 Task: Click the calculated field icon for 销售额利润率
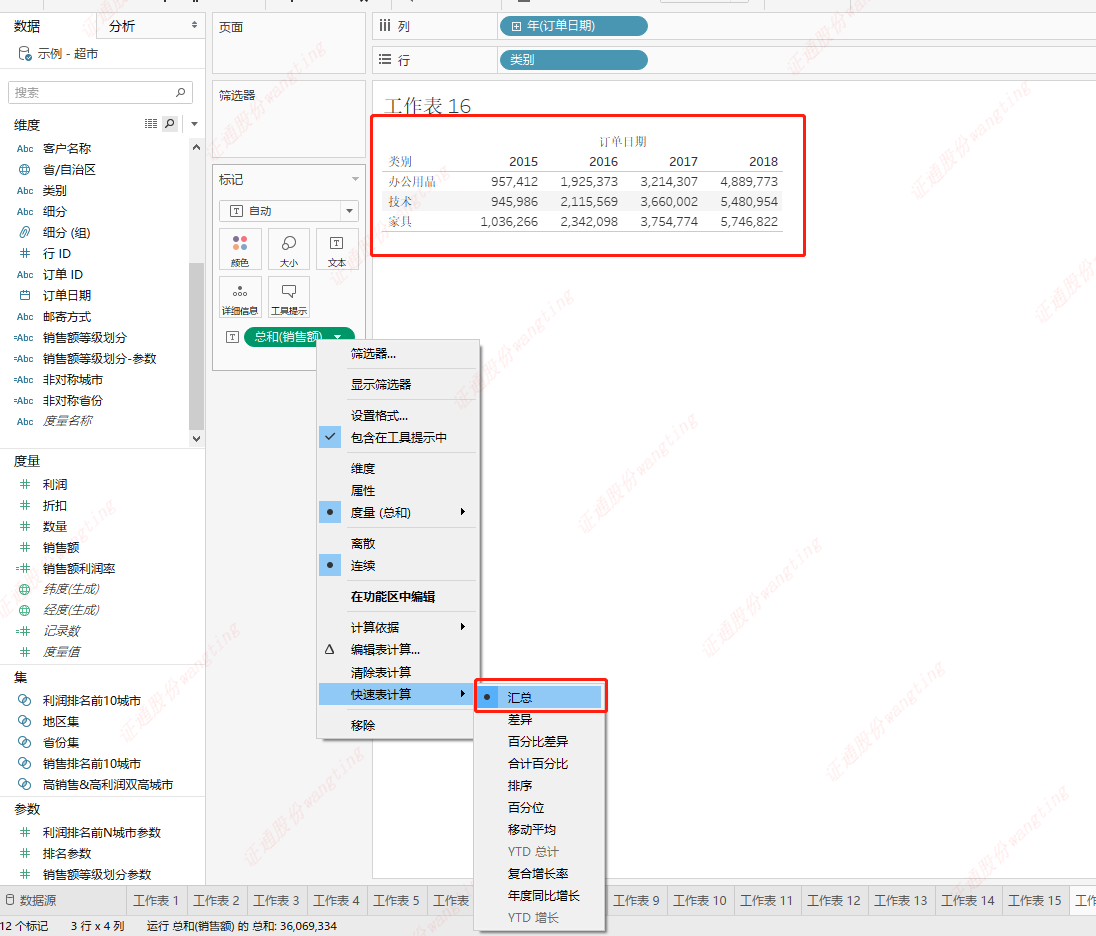[24, 568]
